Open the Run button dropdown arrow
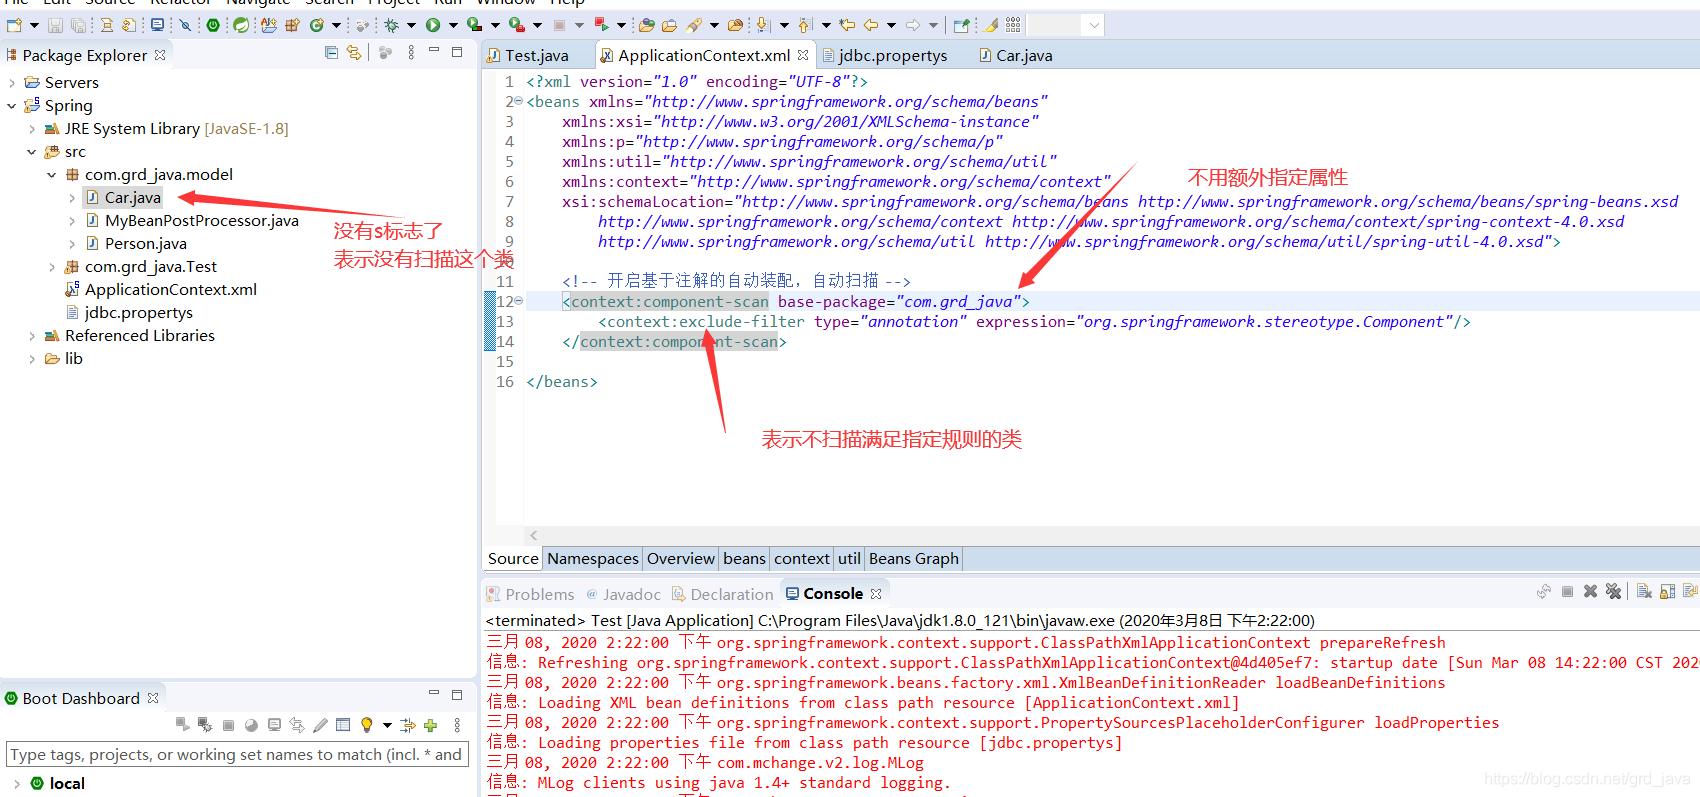The image size is (1700, 797). (x=453, y=25)
